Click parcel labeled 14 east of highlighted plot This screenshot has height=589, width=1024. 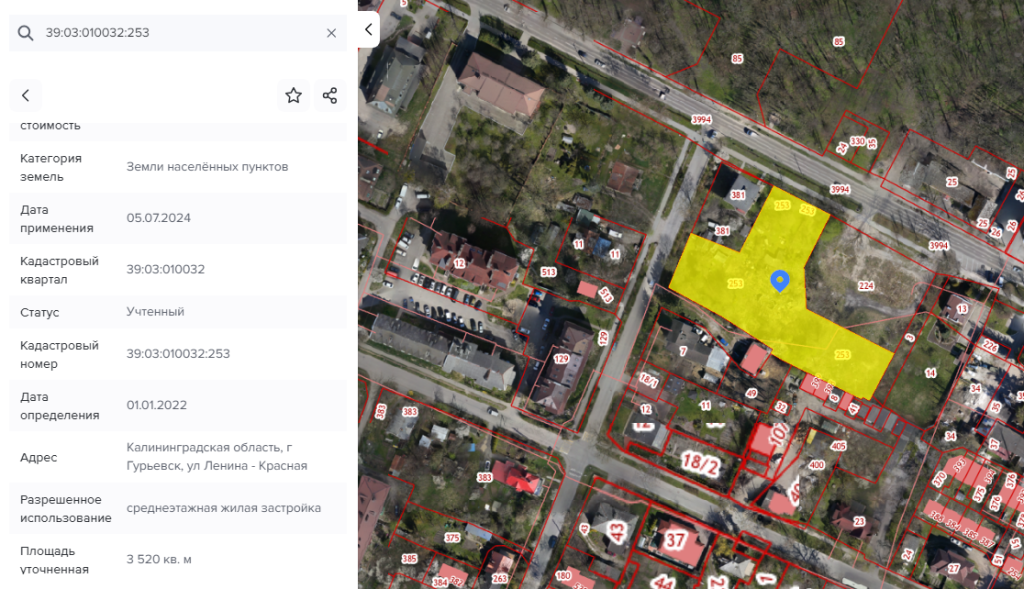click(x=930, y=373)
